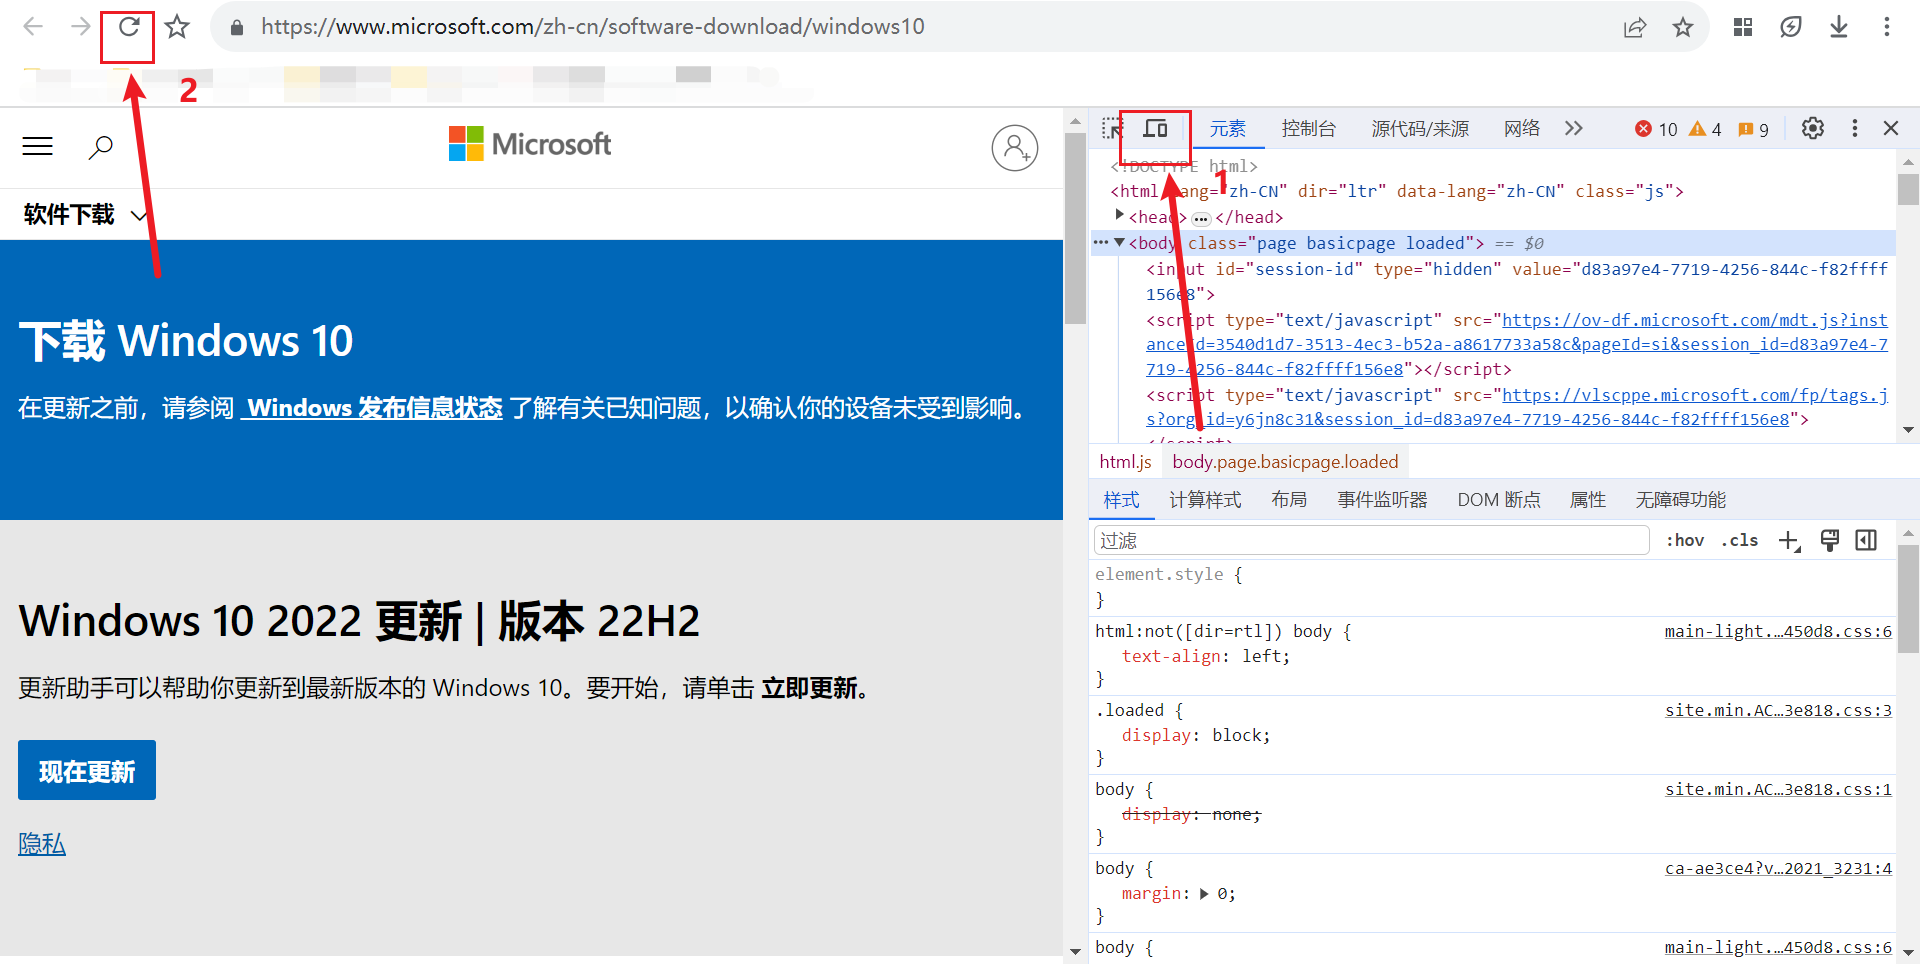The image size is (1920, 964).
Task: Open DevTools settings gear
Action: click(x=1813, y=128)
